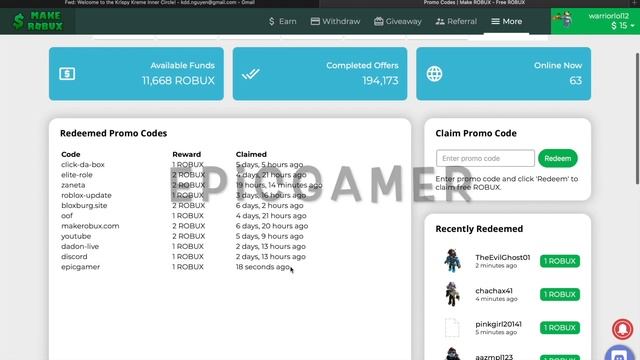Click 1 ROBUX badge next to pinkgirl20141
This screenshot has height=360, width=640.
click(560, 328)
